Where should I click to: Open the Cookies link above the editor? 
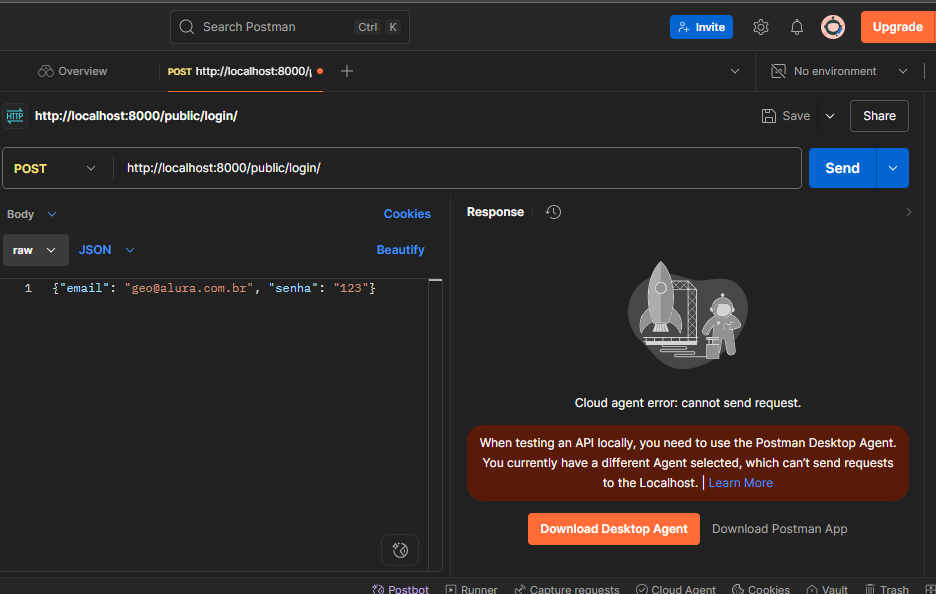[407, 214]
